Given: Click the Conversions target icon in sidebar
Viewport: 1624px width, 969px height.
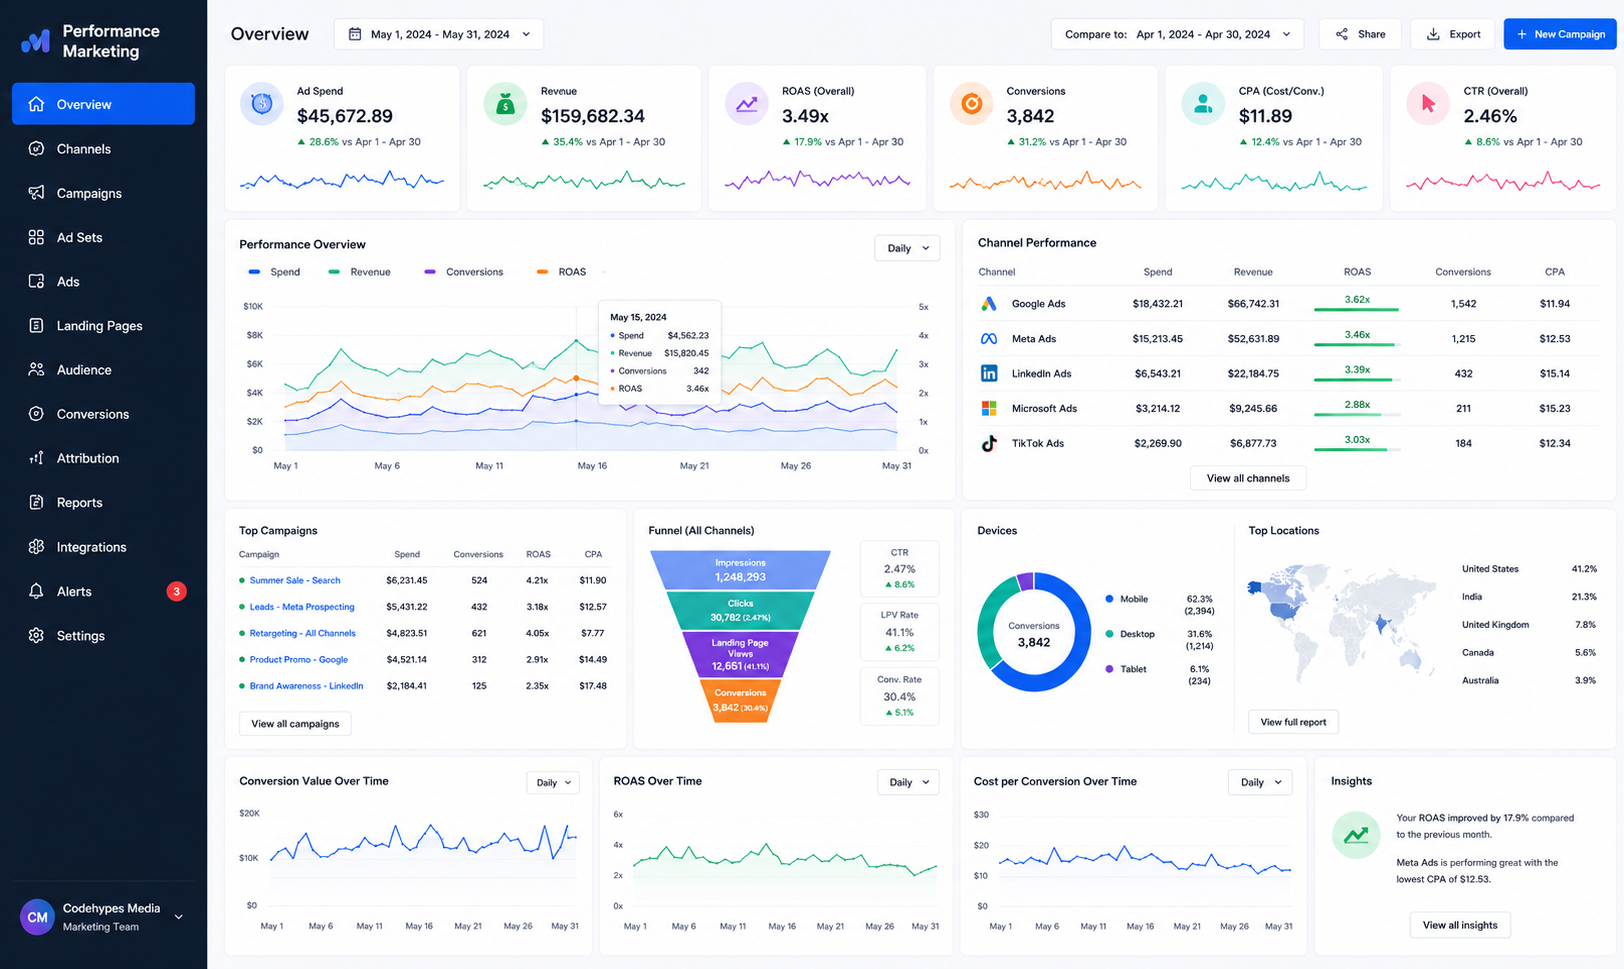Looking at the screenshot, I should click(x=36, y=414).
